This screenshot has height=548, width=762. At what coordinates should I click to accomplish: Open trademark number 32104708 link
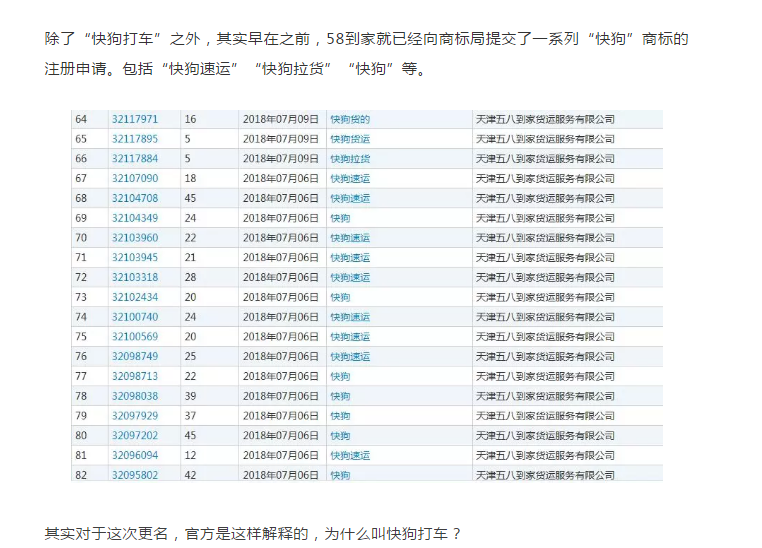click(135, 198)
